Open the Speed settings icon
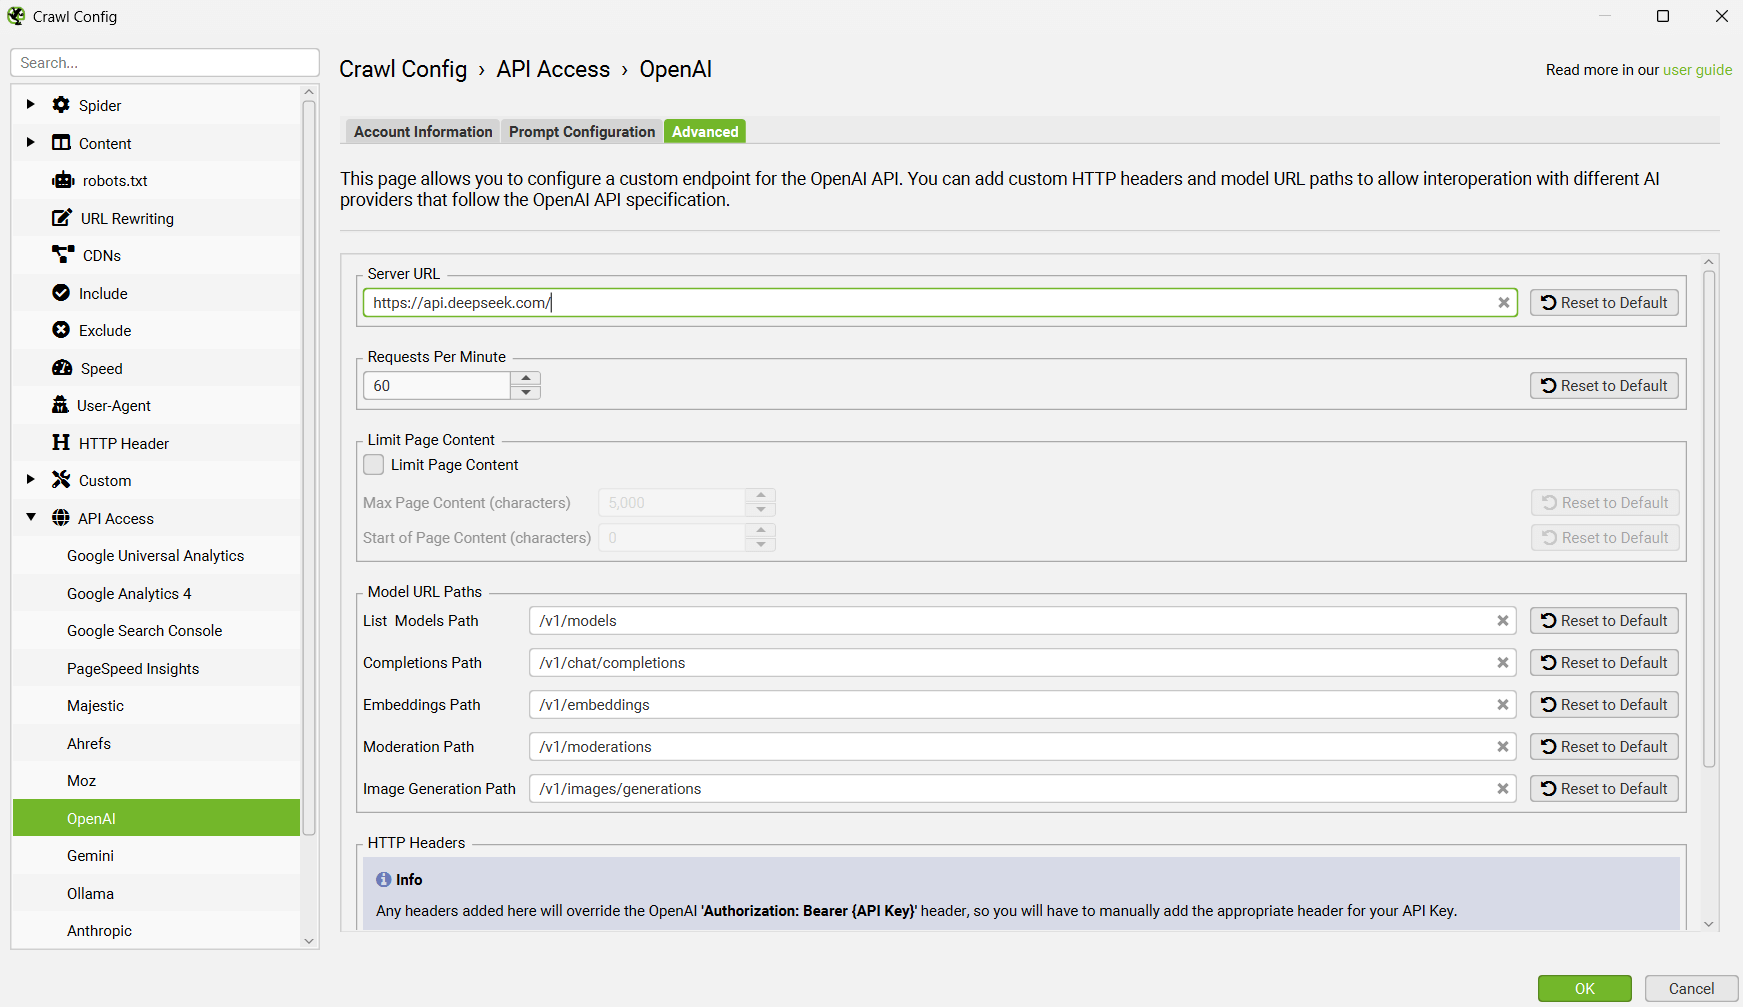1743x1007 pixels. 62,368
